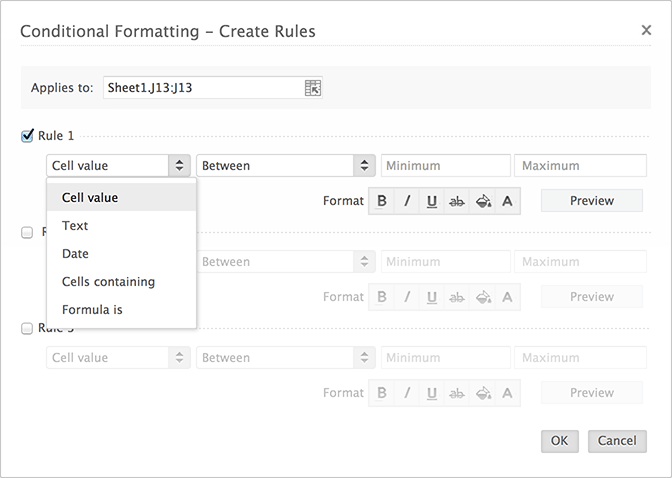
Task: Uncheck the Rule 1 checkbox
Action: [28, 136]
